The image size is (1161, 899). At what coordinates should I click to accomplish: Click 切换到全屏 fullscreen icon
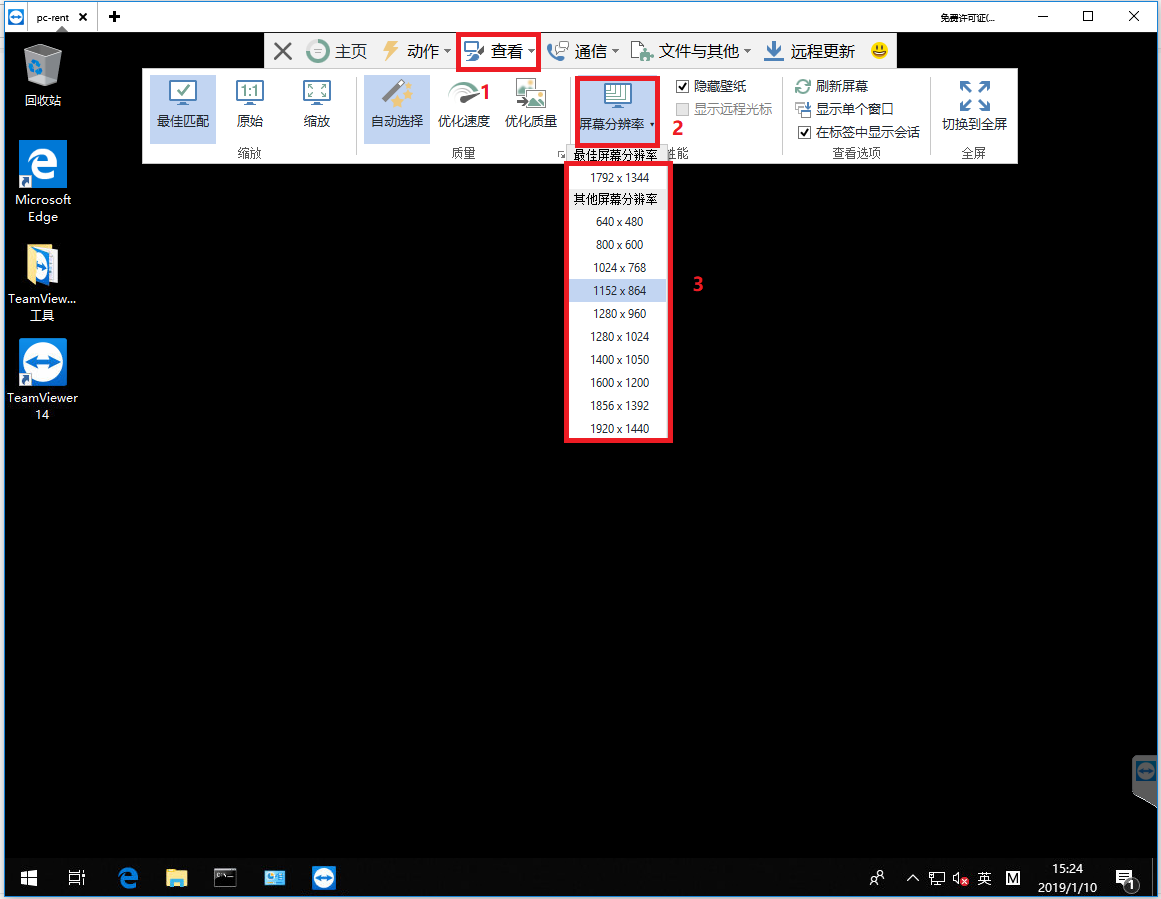pyautogui.click(x=974, y=108)
